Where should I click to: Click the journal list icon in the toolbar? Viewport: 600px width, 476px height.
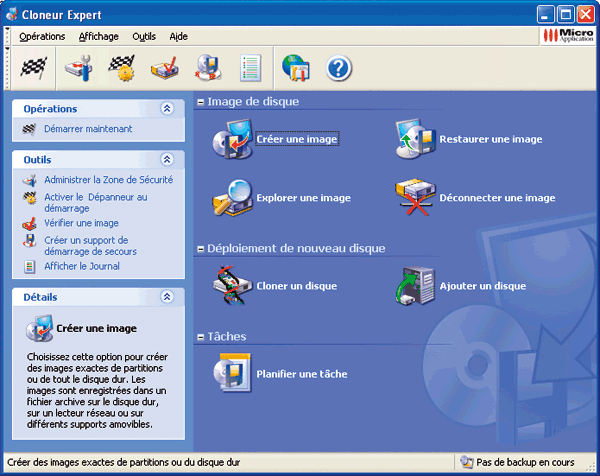coord(251,68)
